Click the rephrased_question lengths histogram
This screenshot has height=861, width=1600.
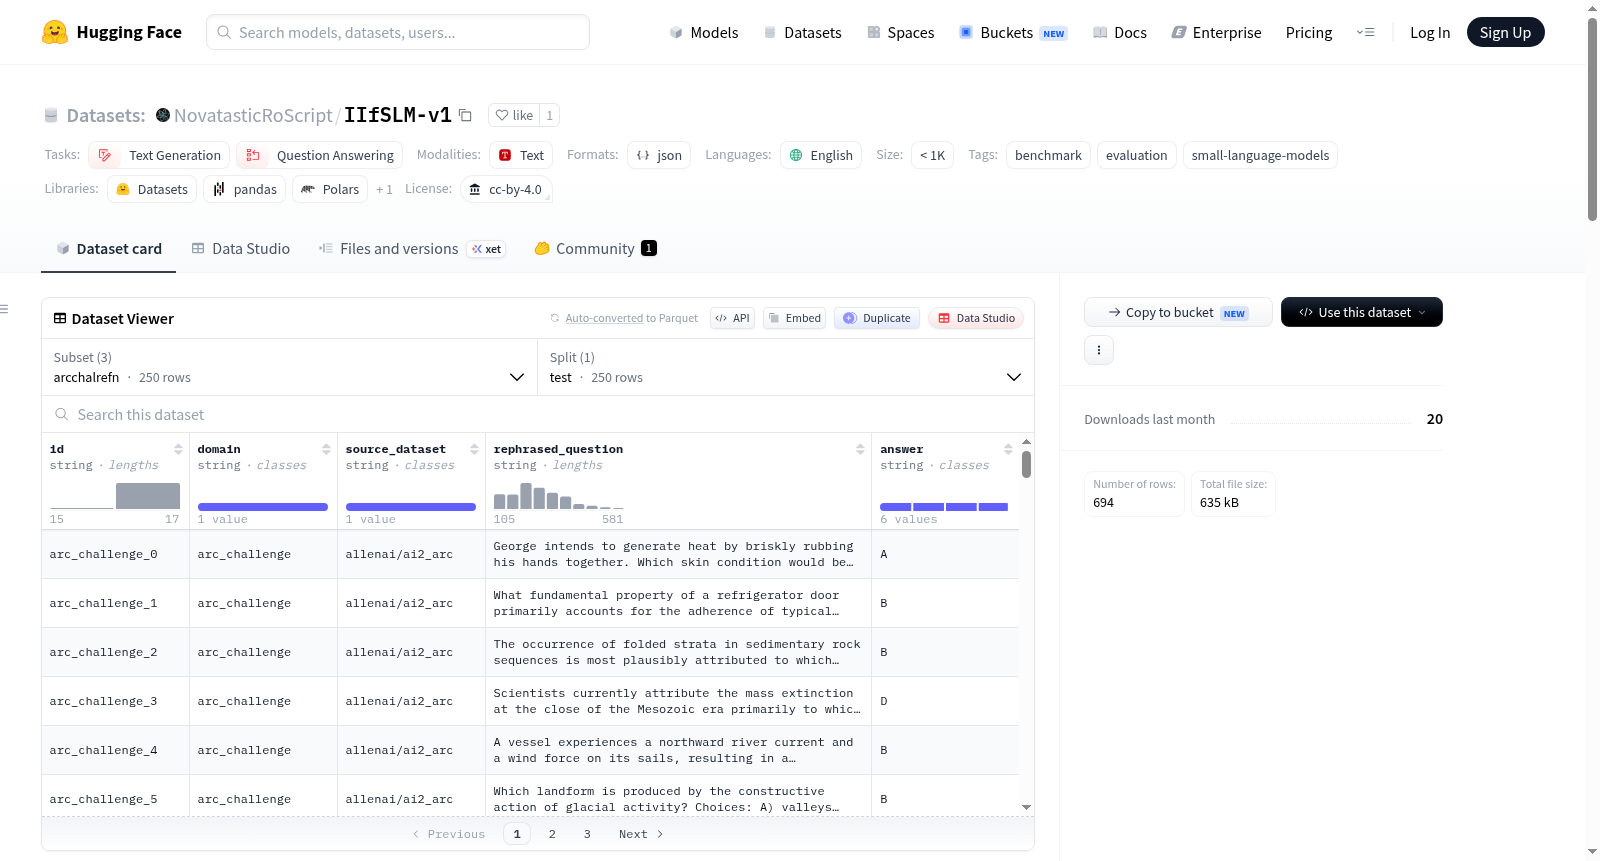coord(559,496)
